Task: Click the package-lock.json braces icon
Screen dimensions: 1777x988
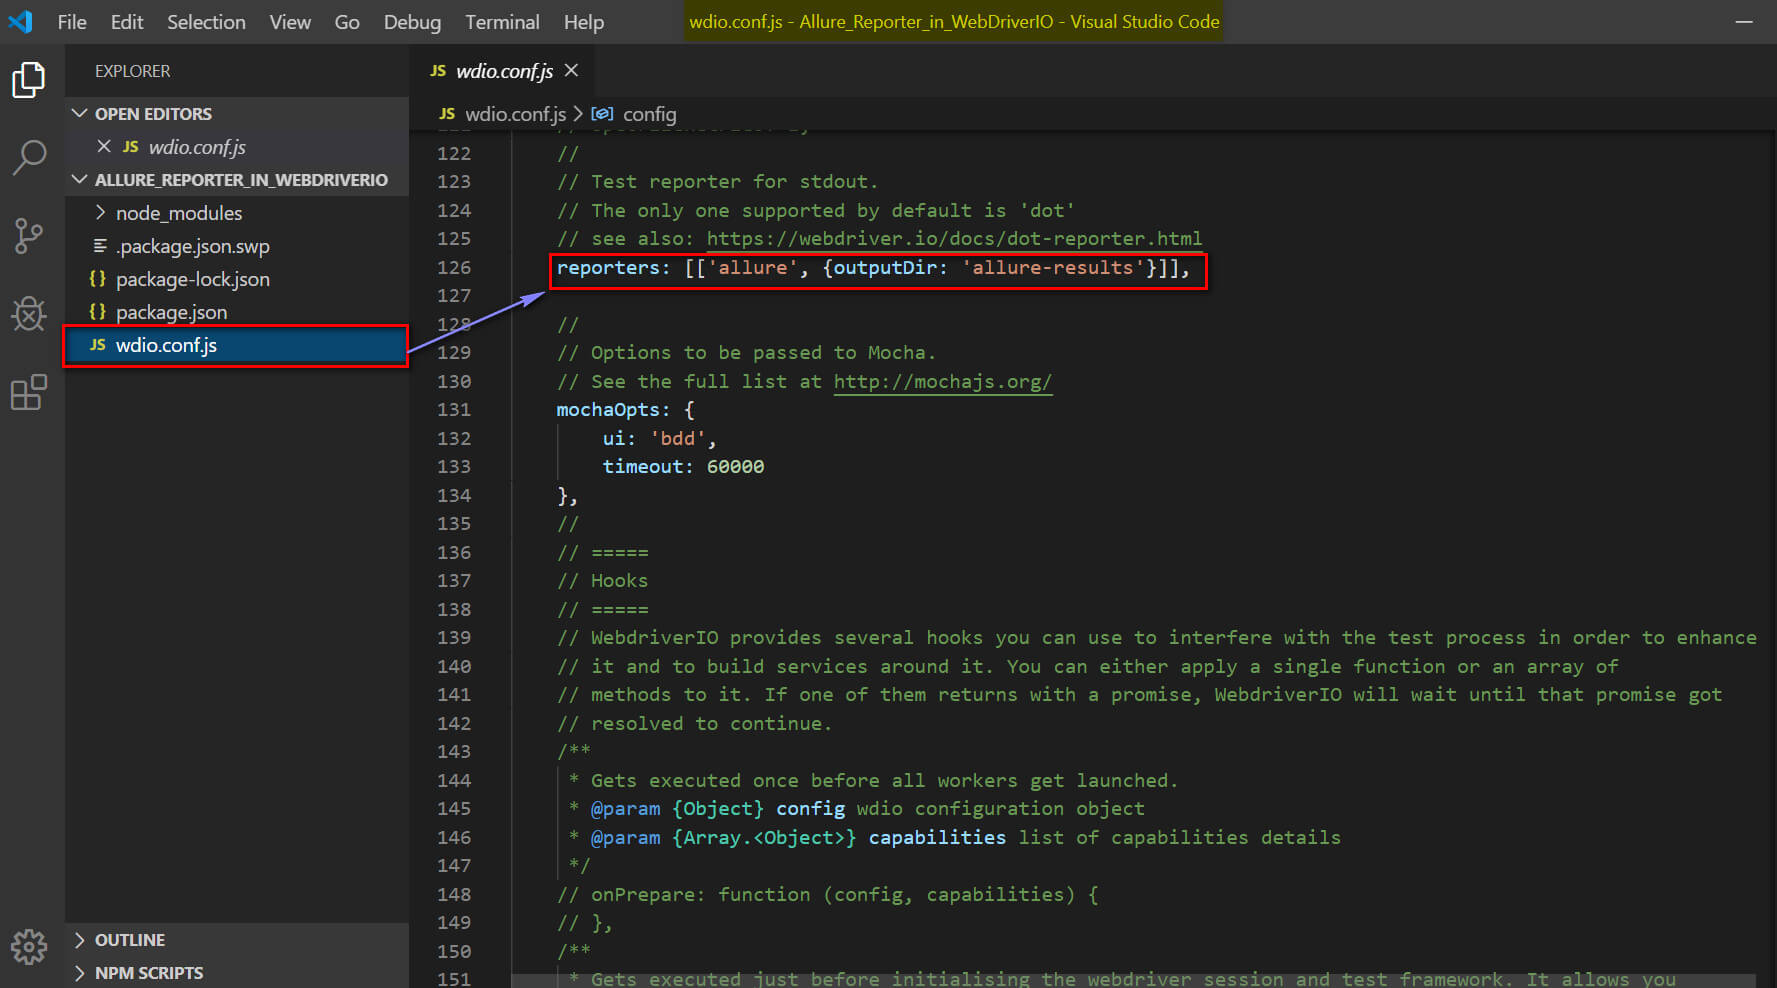Action: [x=98, y=279]
